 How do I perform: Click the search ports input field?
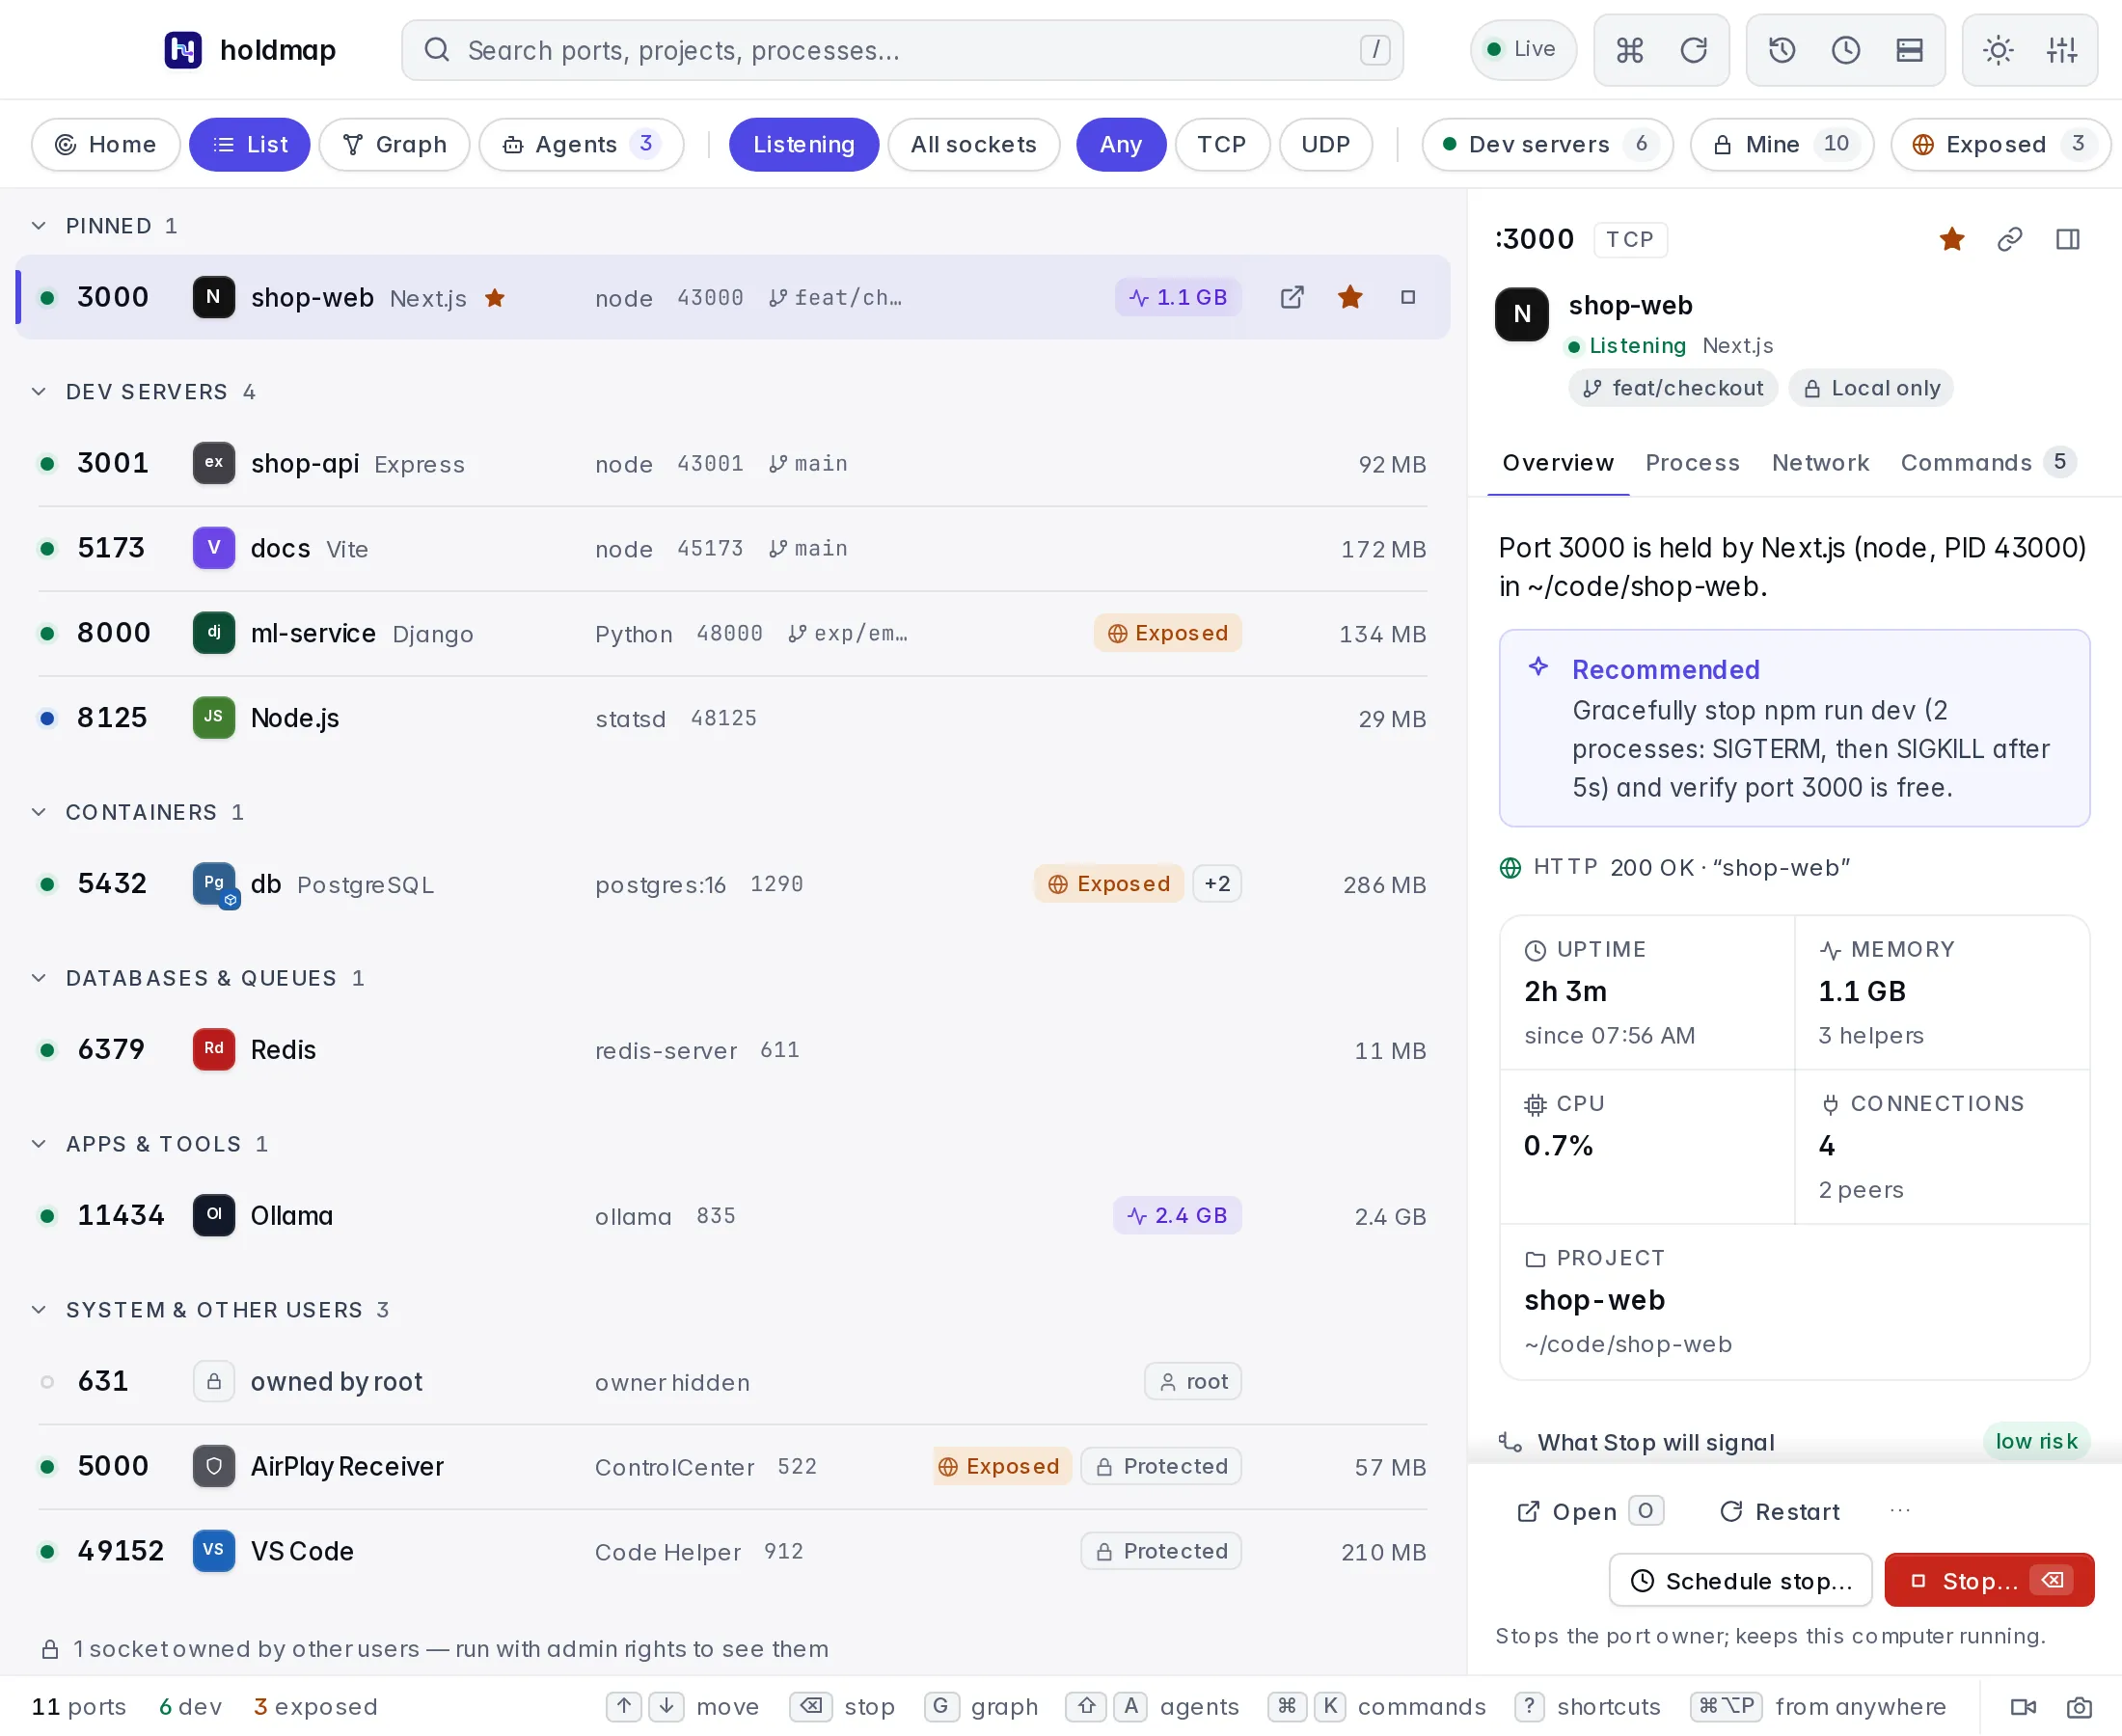902,50
